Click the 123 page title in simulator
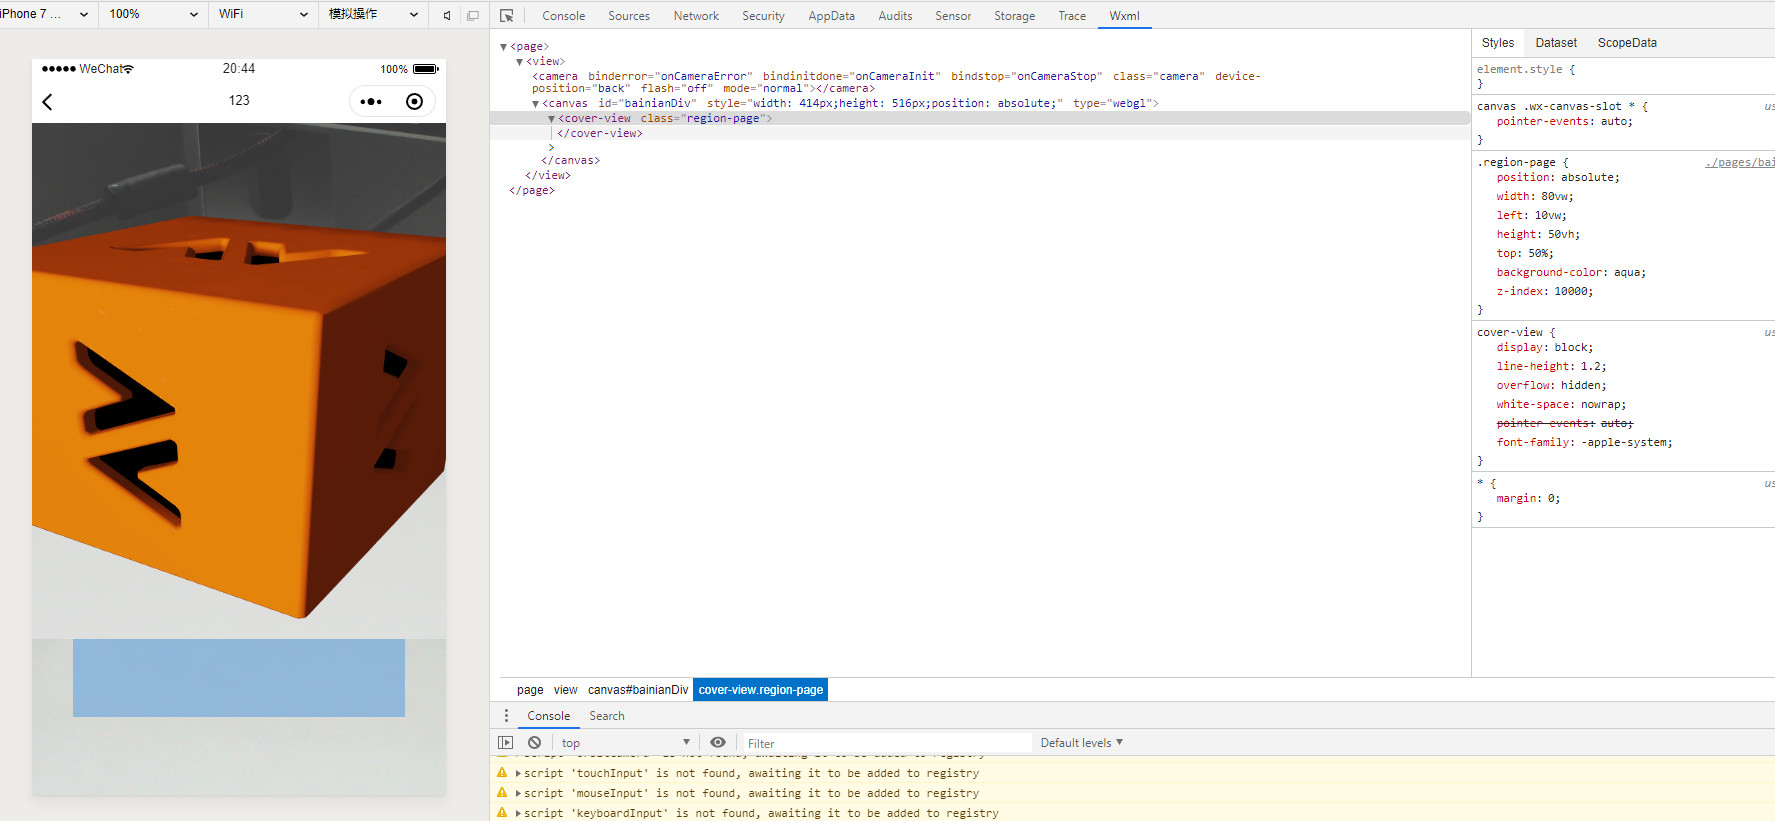Viewport: 1775px width, 821px height. 239,101
